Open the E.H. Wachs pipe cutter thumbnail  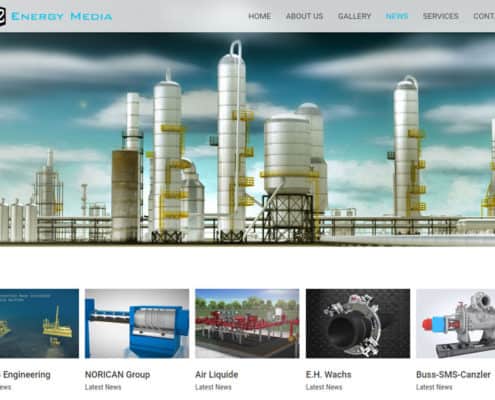click(358, 323)
